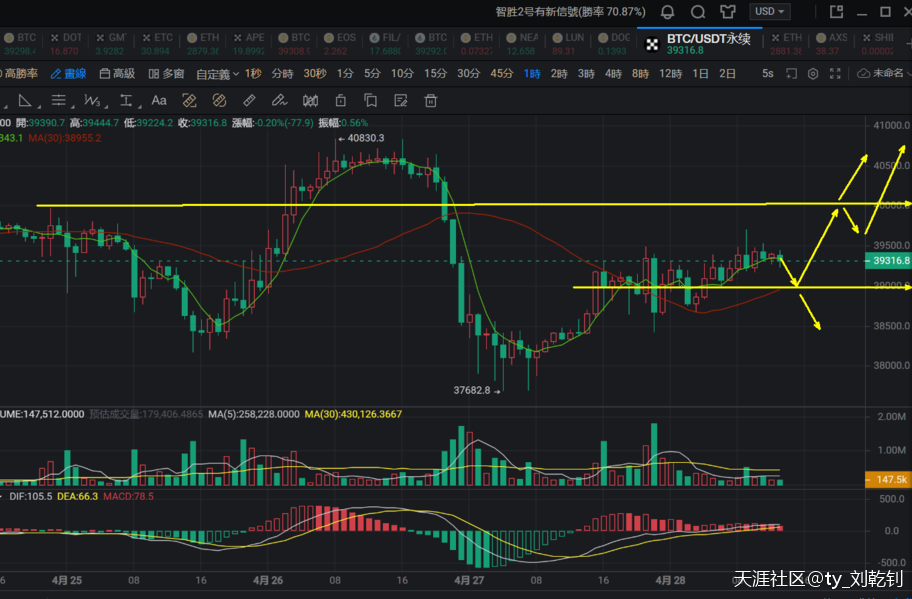The height and width of the screenshot is (599, 912).
Task: Select the Elliott wave drawing tool
Action: coord(94,101)
